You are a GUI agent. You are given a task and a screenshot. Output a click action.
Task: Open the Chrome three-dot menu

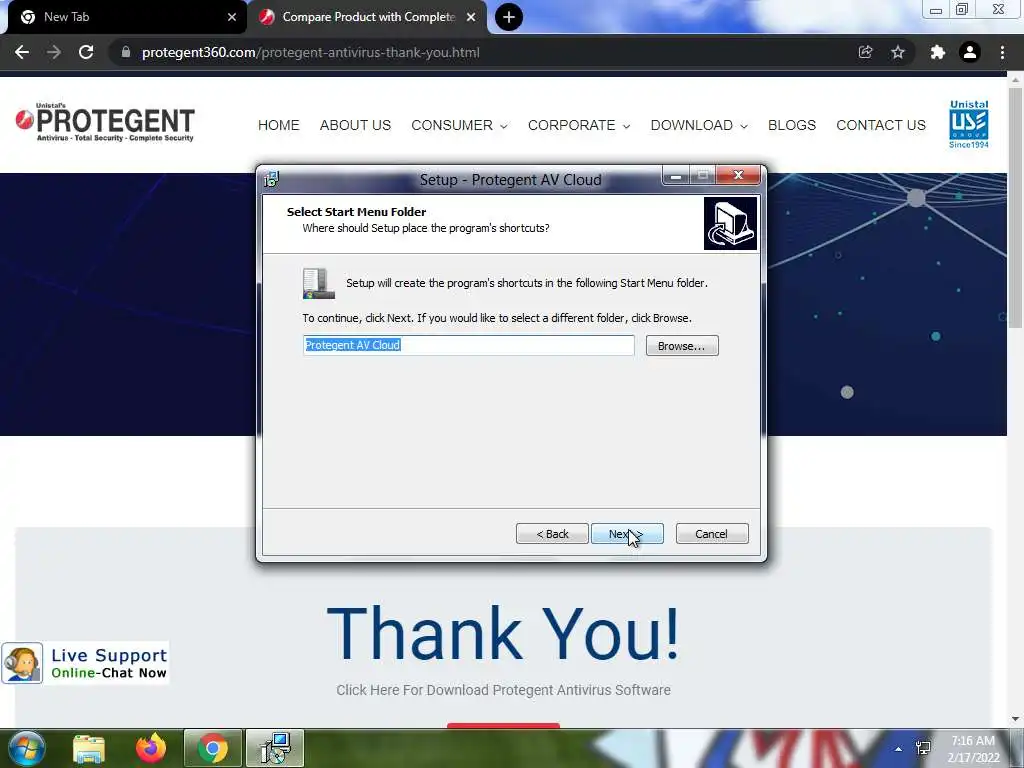(x=1002, y=52)
